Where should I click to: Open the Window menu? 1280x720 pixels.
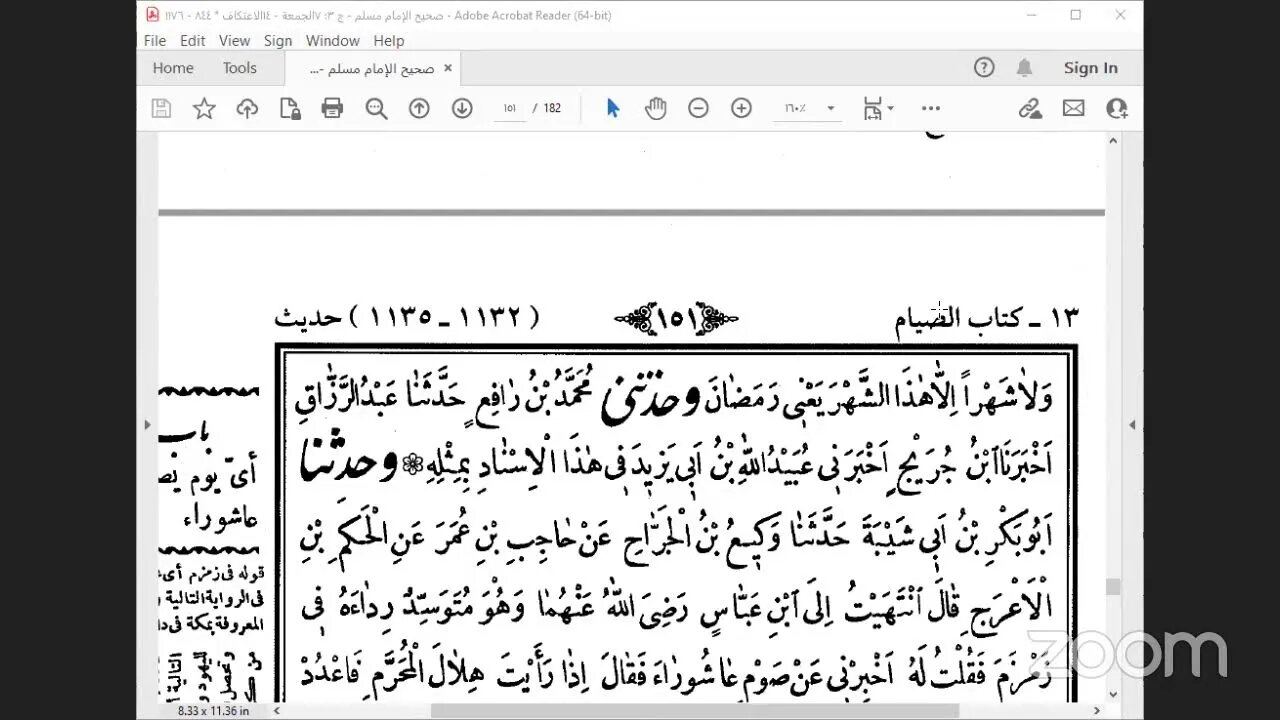pos(333,41)
